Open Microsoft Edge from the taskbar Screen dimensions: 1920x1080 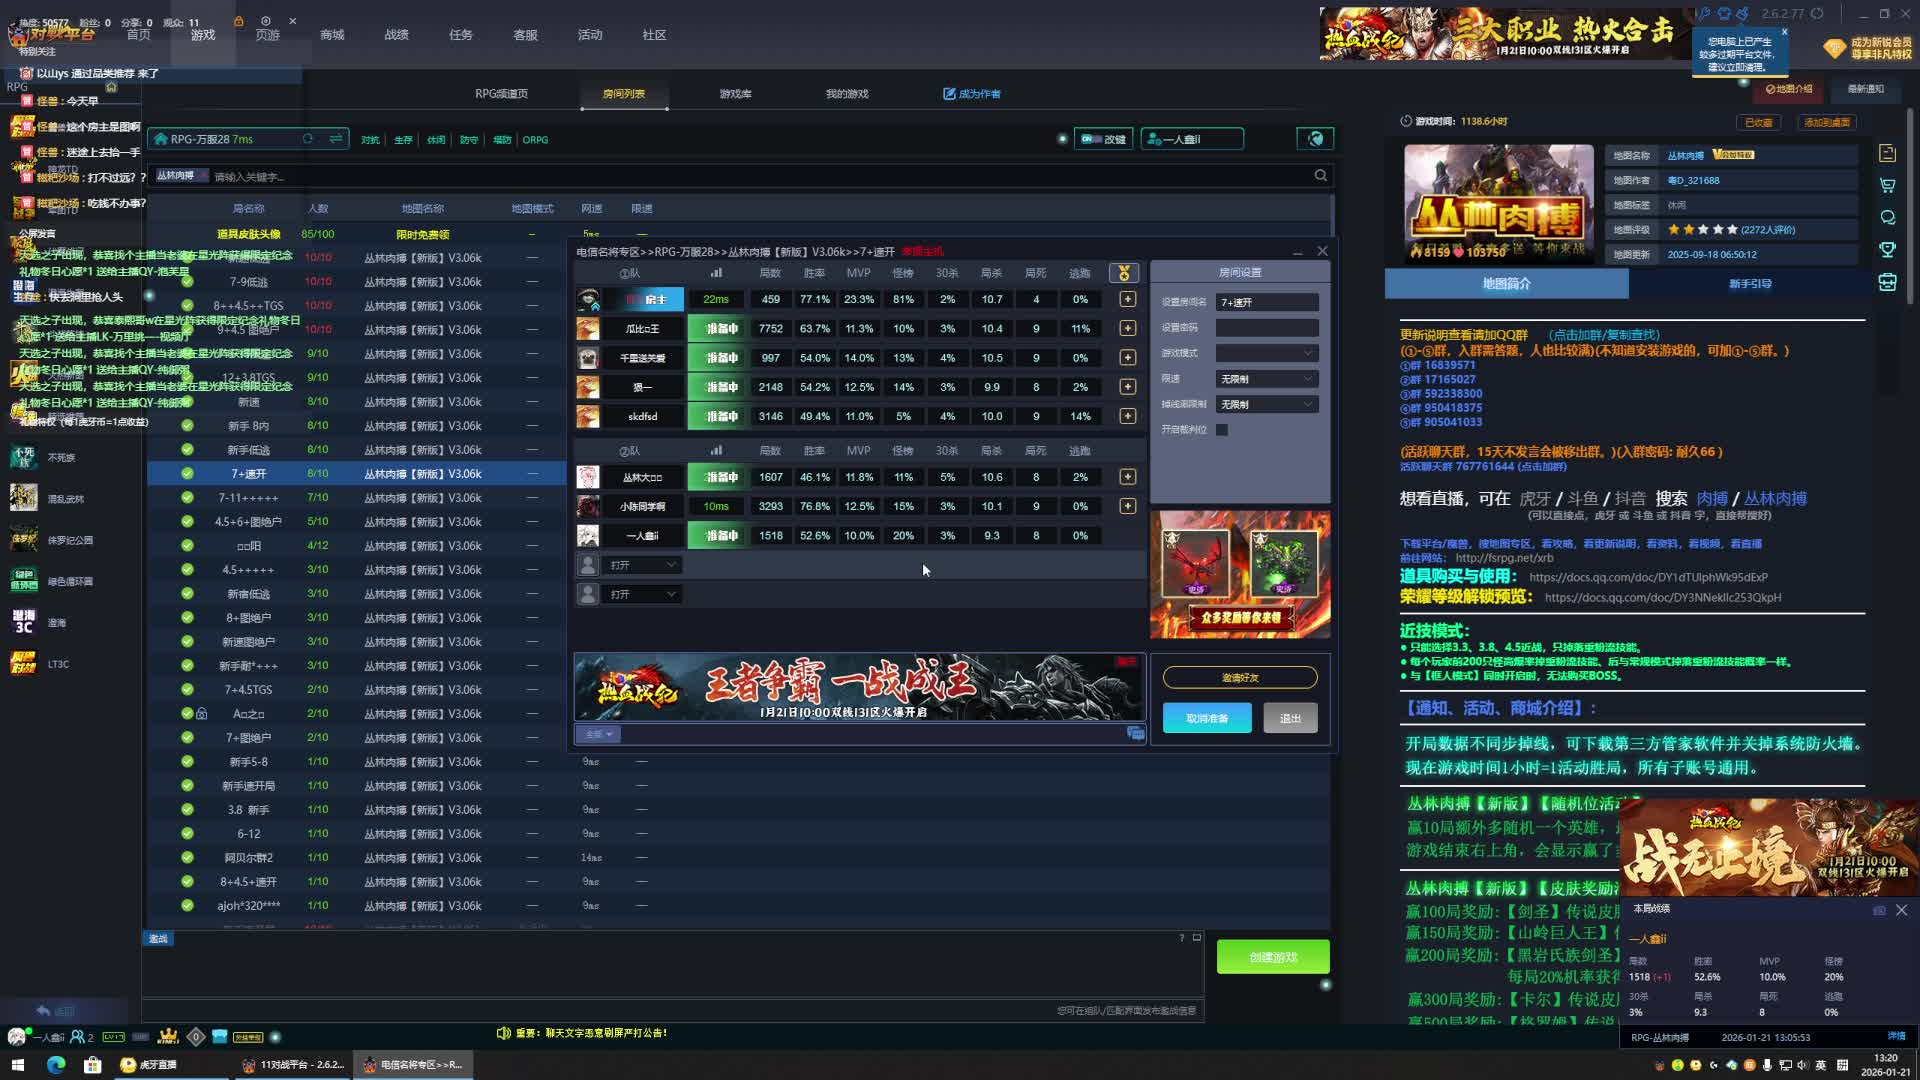pyautogui.click(x=55, y=1065)
